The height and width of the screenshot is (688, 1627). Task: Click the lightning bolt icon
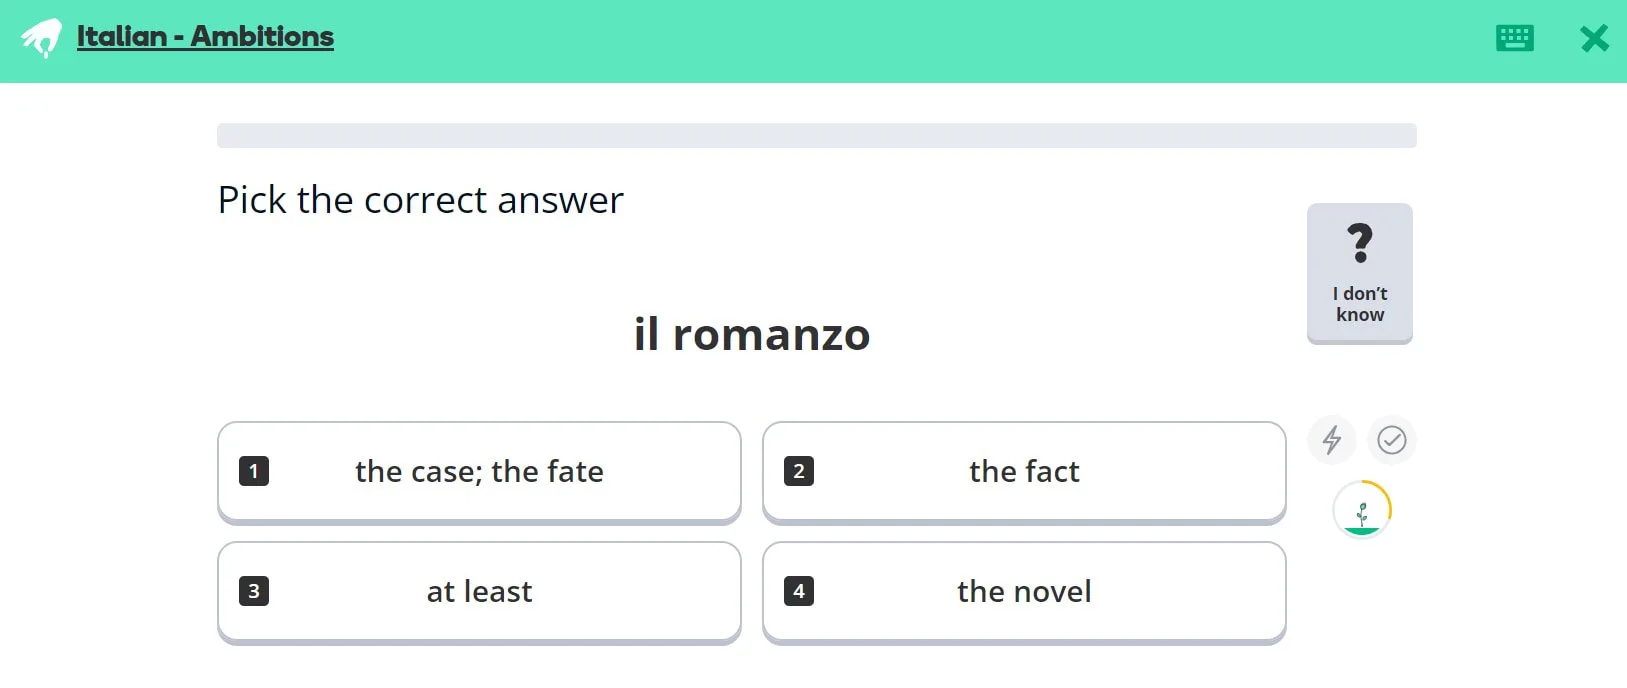[1331, 440]
